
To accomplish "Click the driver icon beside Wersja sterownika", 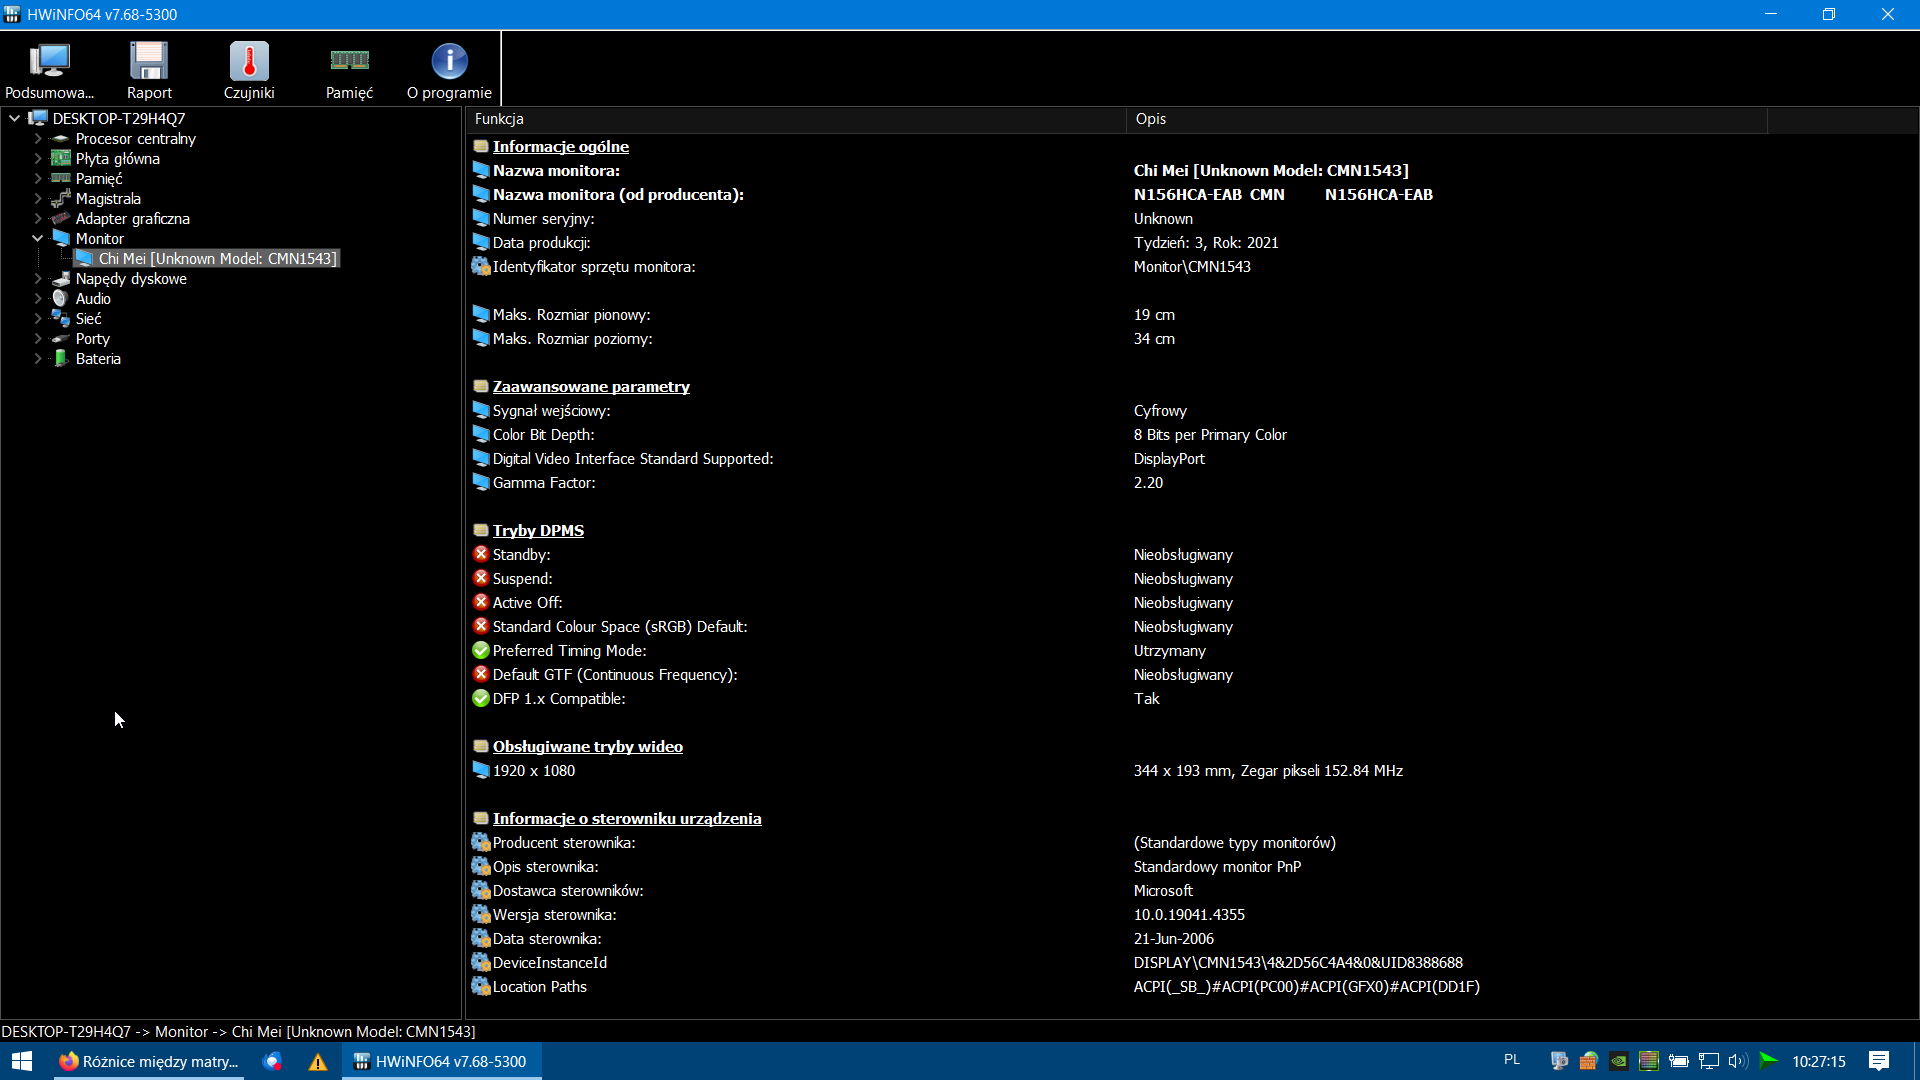I will [x=481, y=914].
